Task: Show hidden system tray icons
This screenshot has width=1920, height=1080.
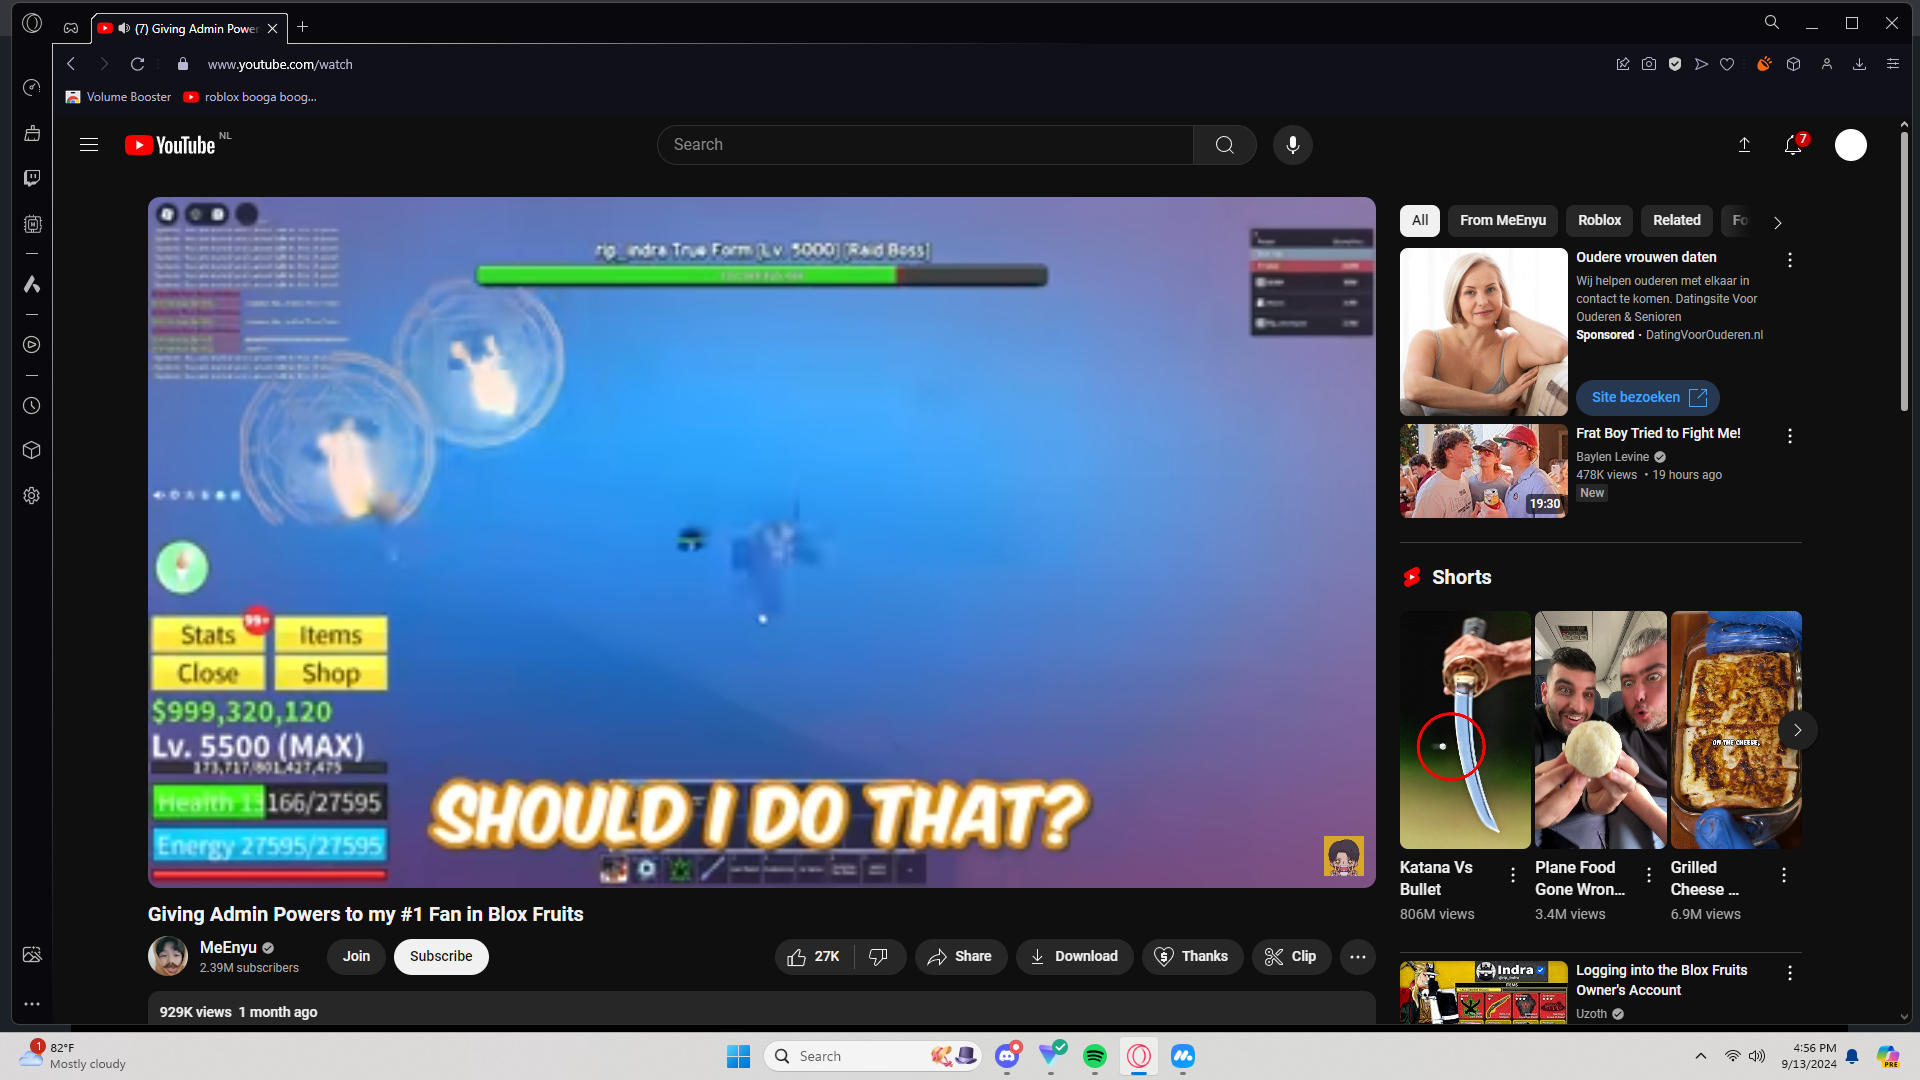Action: tap(1701, 1056)
